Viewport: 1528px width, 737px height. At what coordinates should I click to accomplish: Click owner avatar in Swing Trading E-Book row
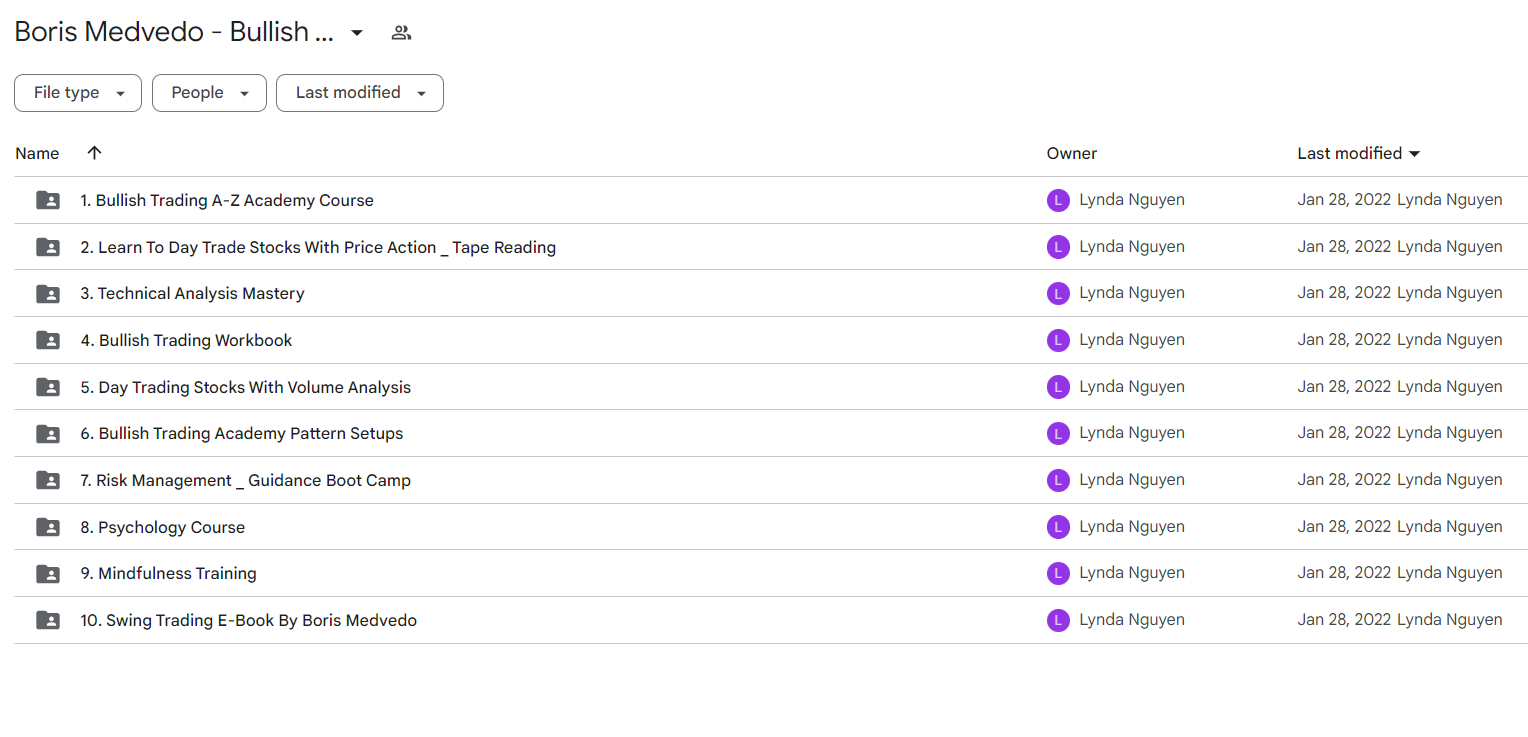(x=1058, y=620)
